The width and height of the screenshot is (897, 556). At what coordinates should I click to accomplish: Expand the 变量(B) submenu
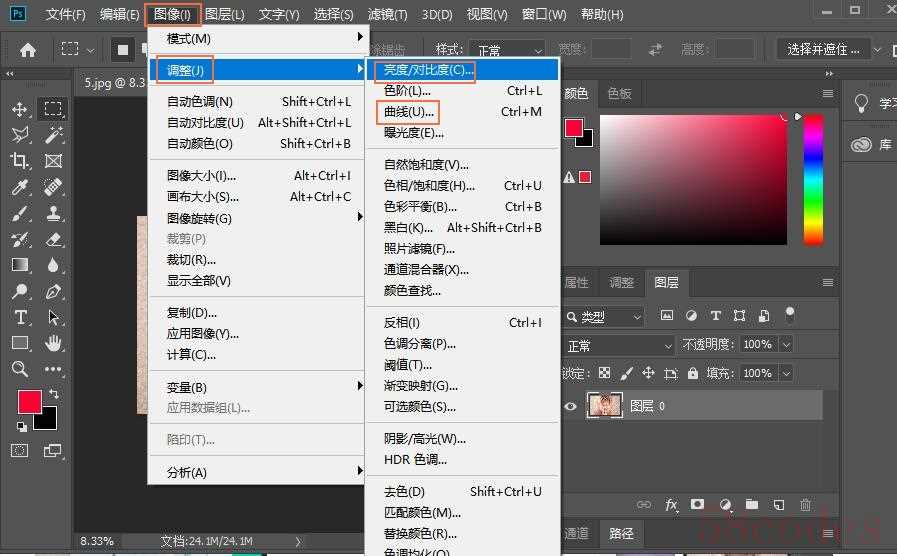tap(257, 387)
